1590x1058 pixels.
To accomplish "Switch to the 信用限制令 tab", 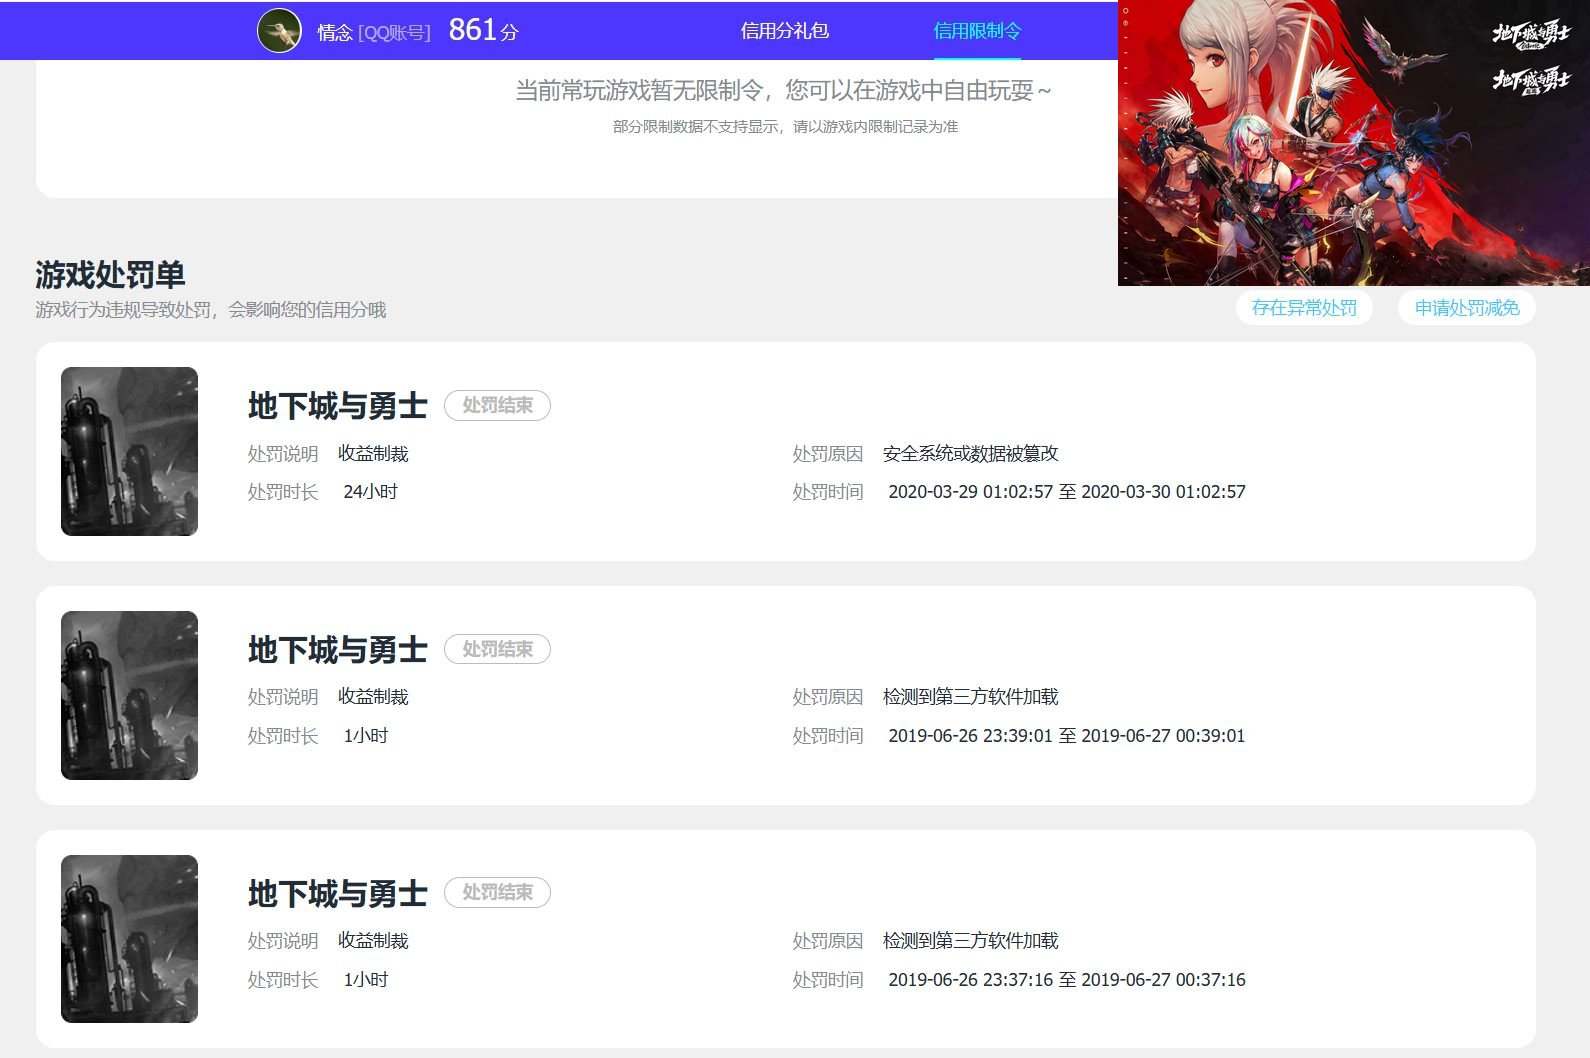I will pyautogui.click(x=977, y=31).
